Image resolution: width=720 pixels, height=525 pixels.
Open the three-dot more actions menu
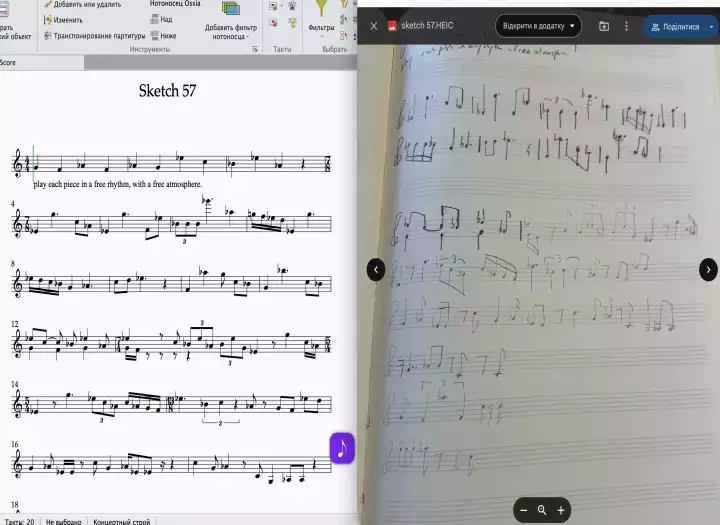(x=627, y=26)
